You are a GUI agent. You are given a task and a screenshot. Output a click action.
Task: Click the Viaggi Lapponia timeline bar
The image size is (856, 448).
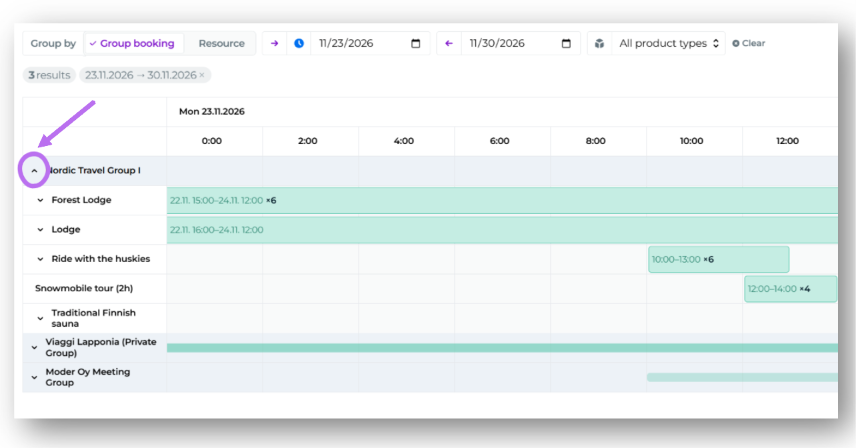click(502, 348)
